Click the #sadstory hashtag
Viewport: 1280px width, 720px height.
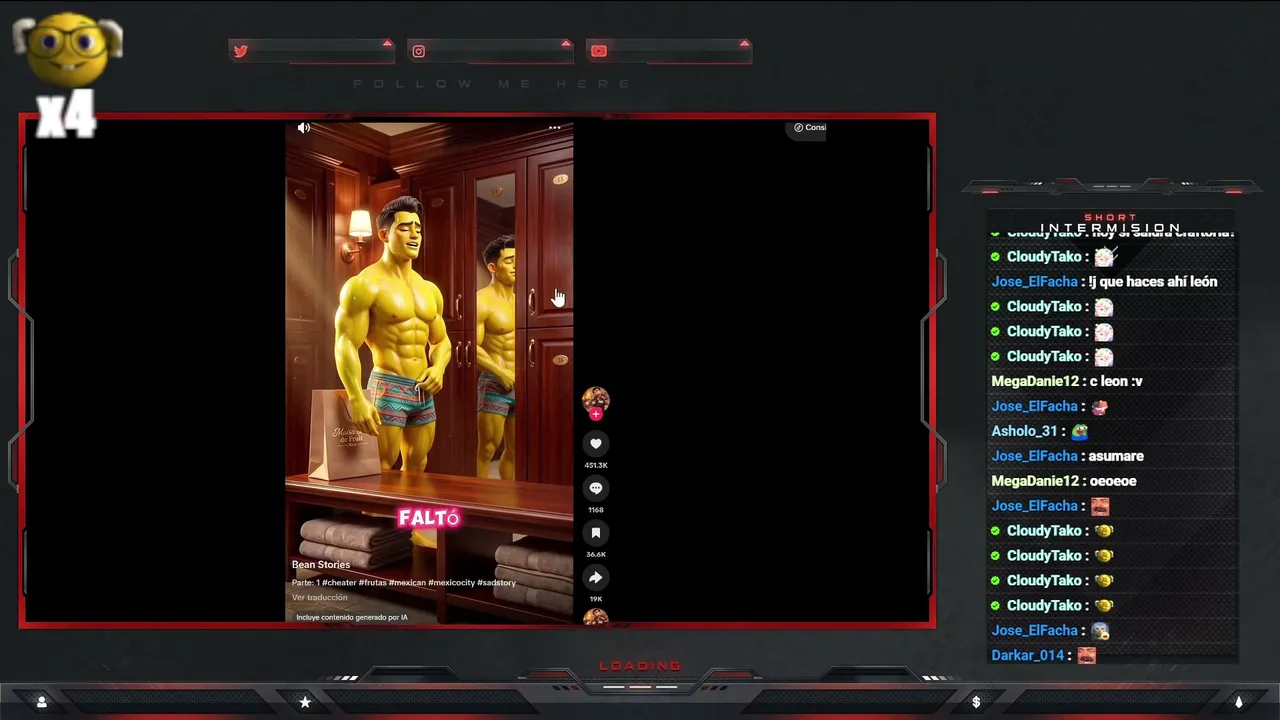497,583
